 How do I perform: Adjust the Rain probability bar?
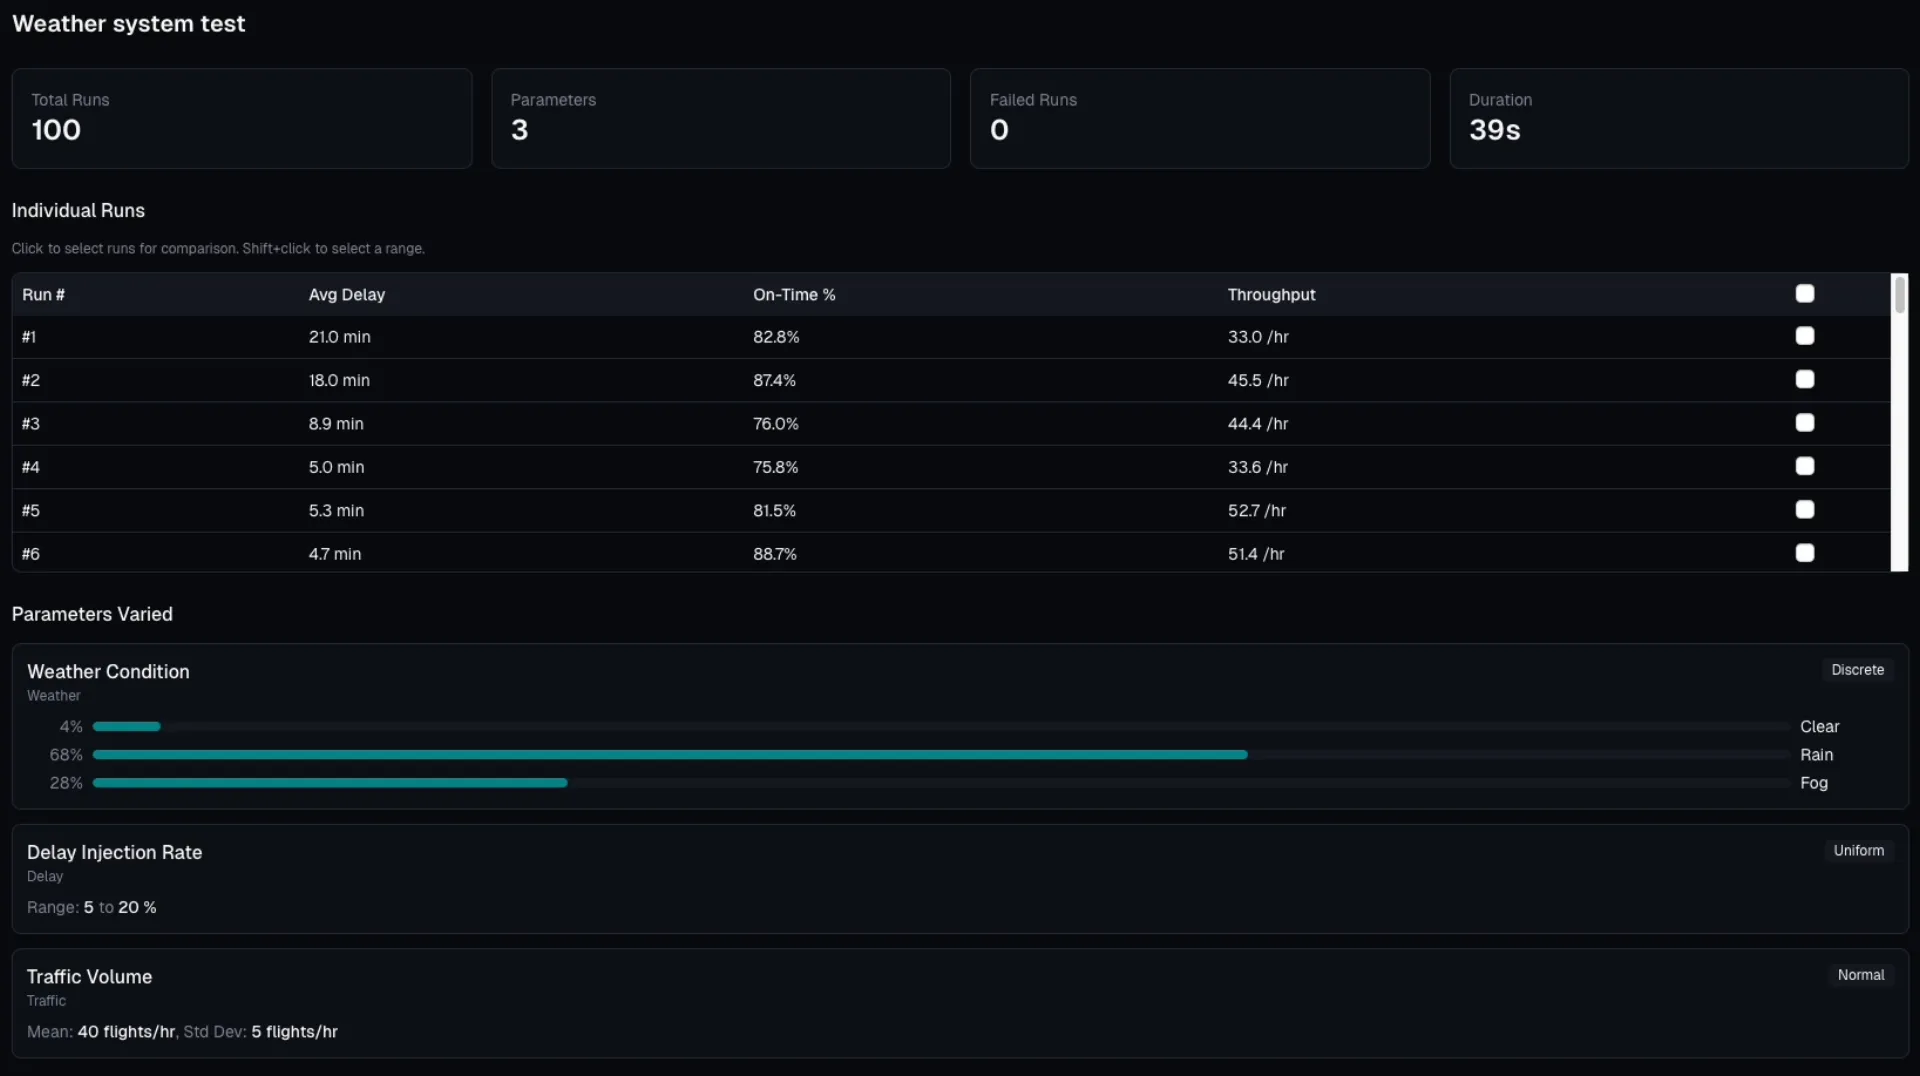click(670, 755)
